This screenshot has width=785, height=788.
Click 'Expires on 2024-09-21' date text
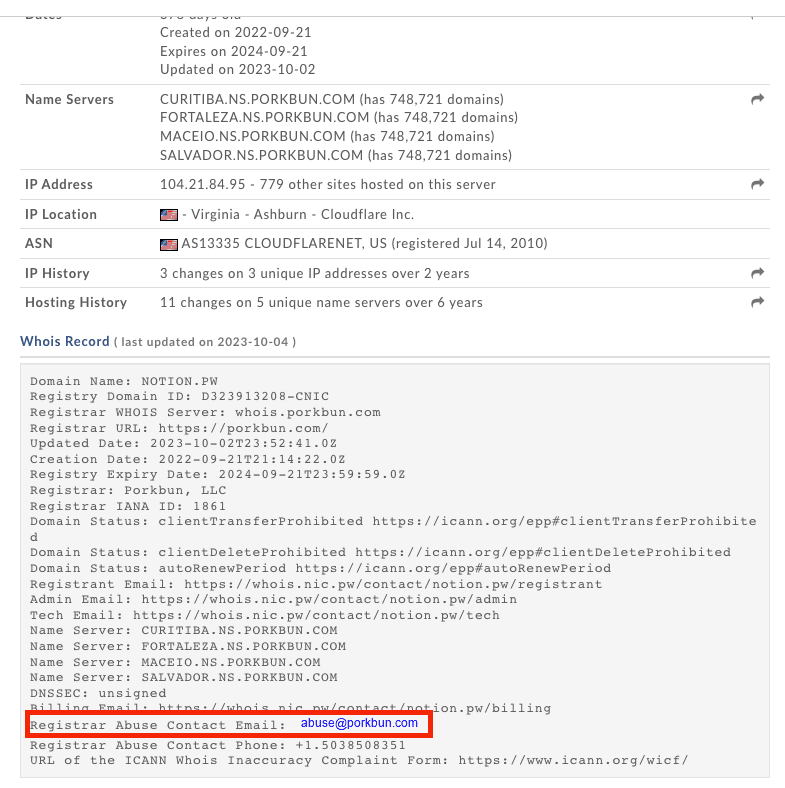(x=234, y=51)
